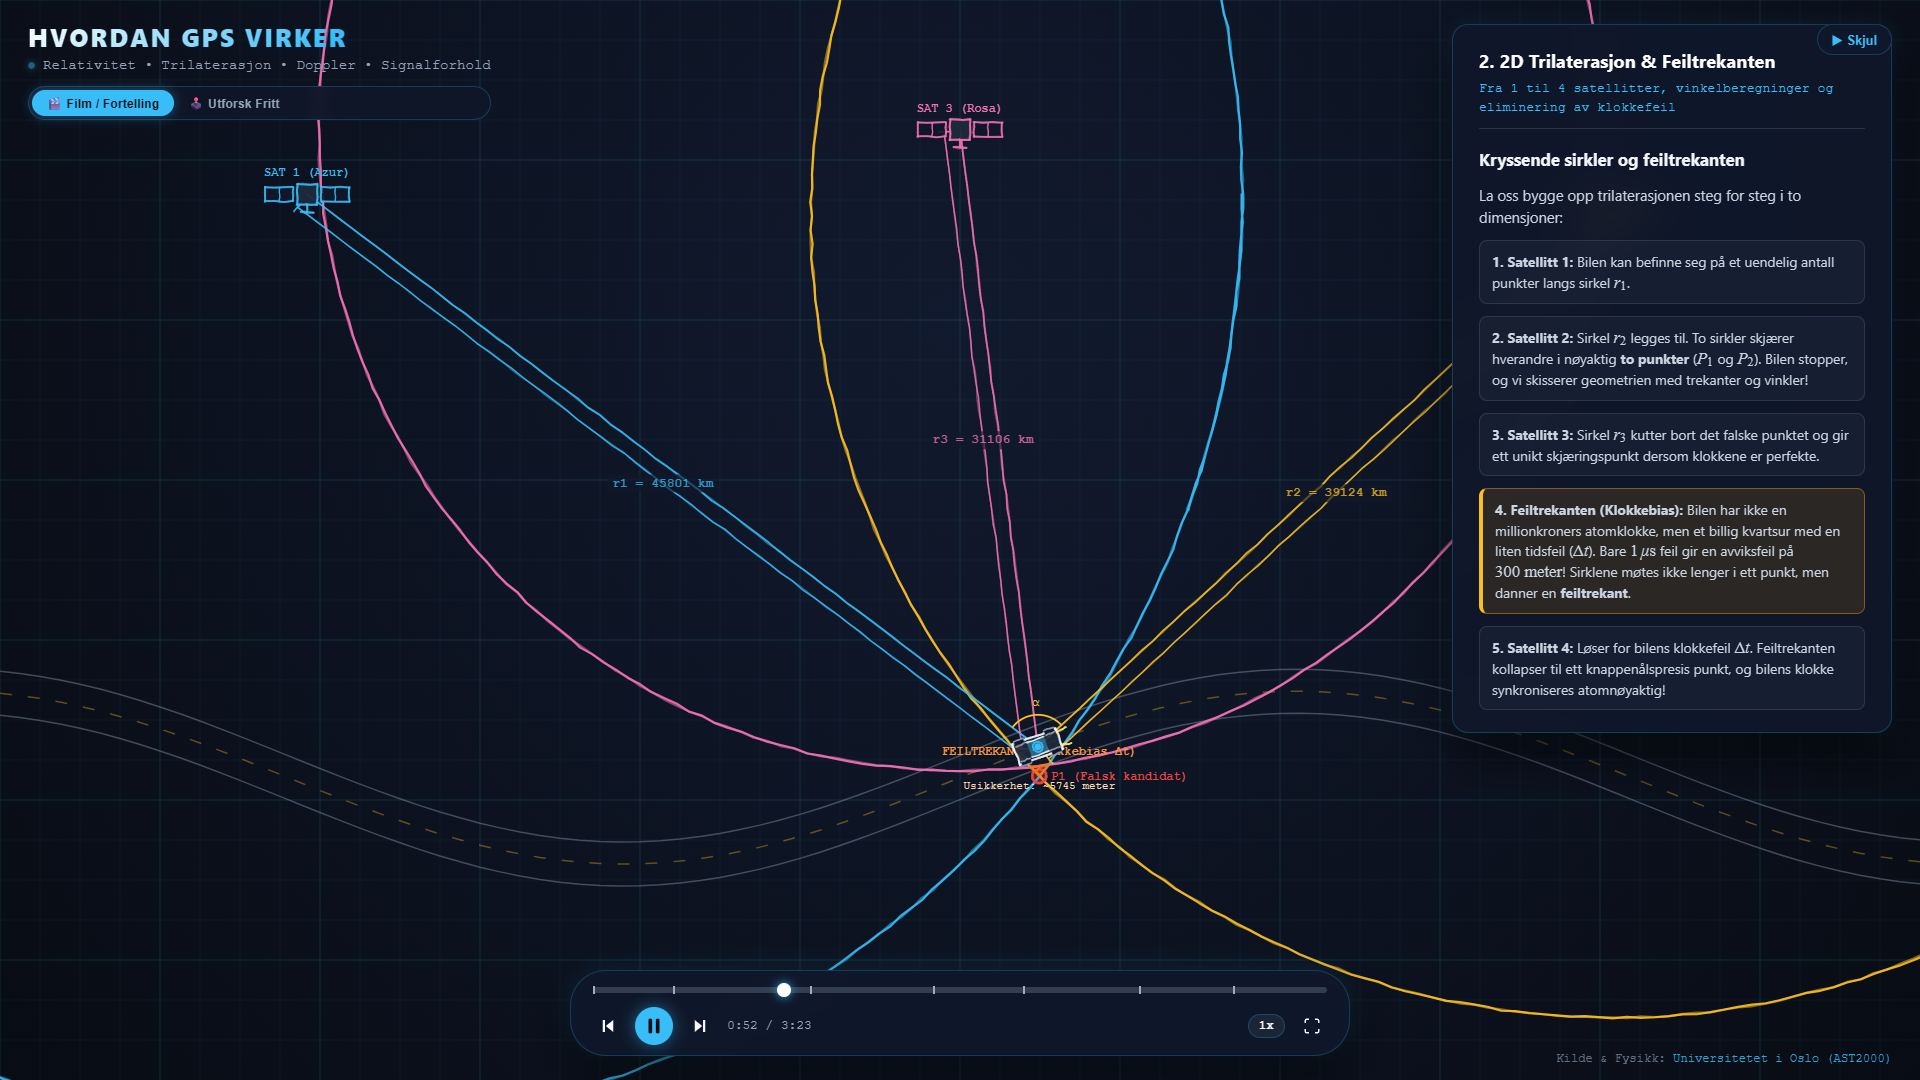The width and height of the screenshot is (1920, 1080).
Task: Jump to the last chapter marker on timeline
Action: coord(1234,990)
